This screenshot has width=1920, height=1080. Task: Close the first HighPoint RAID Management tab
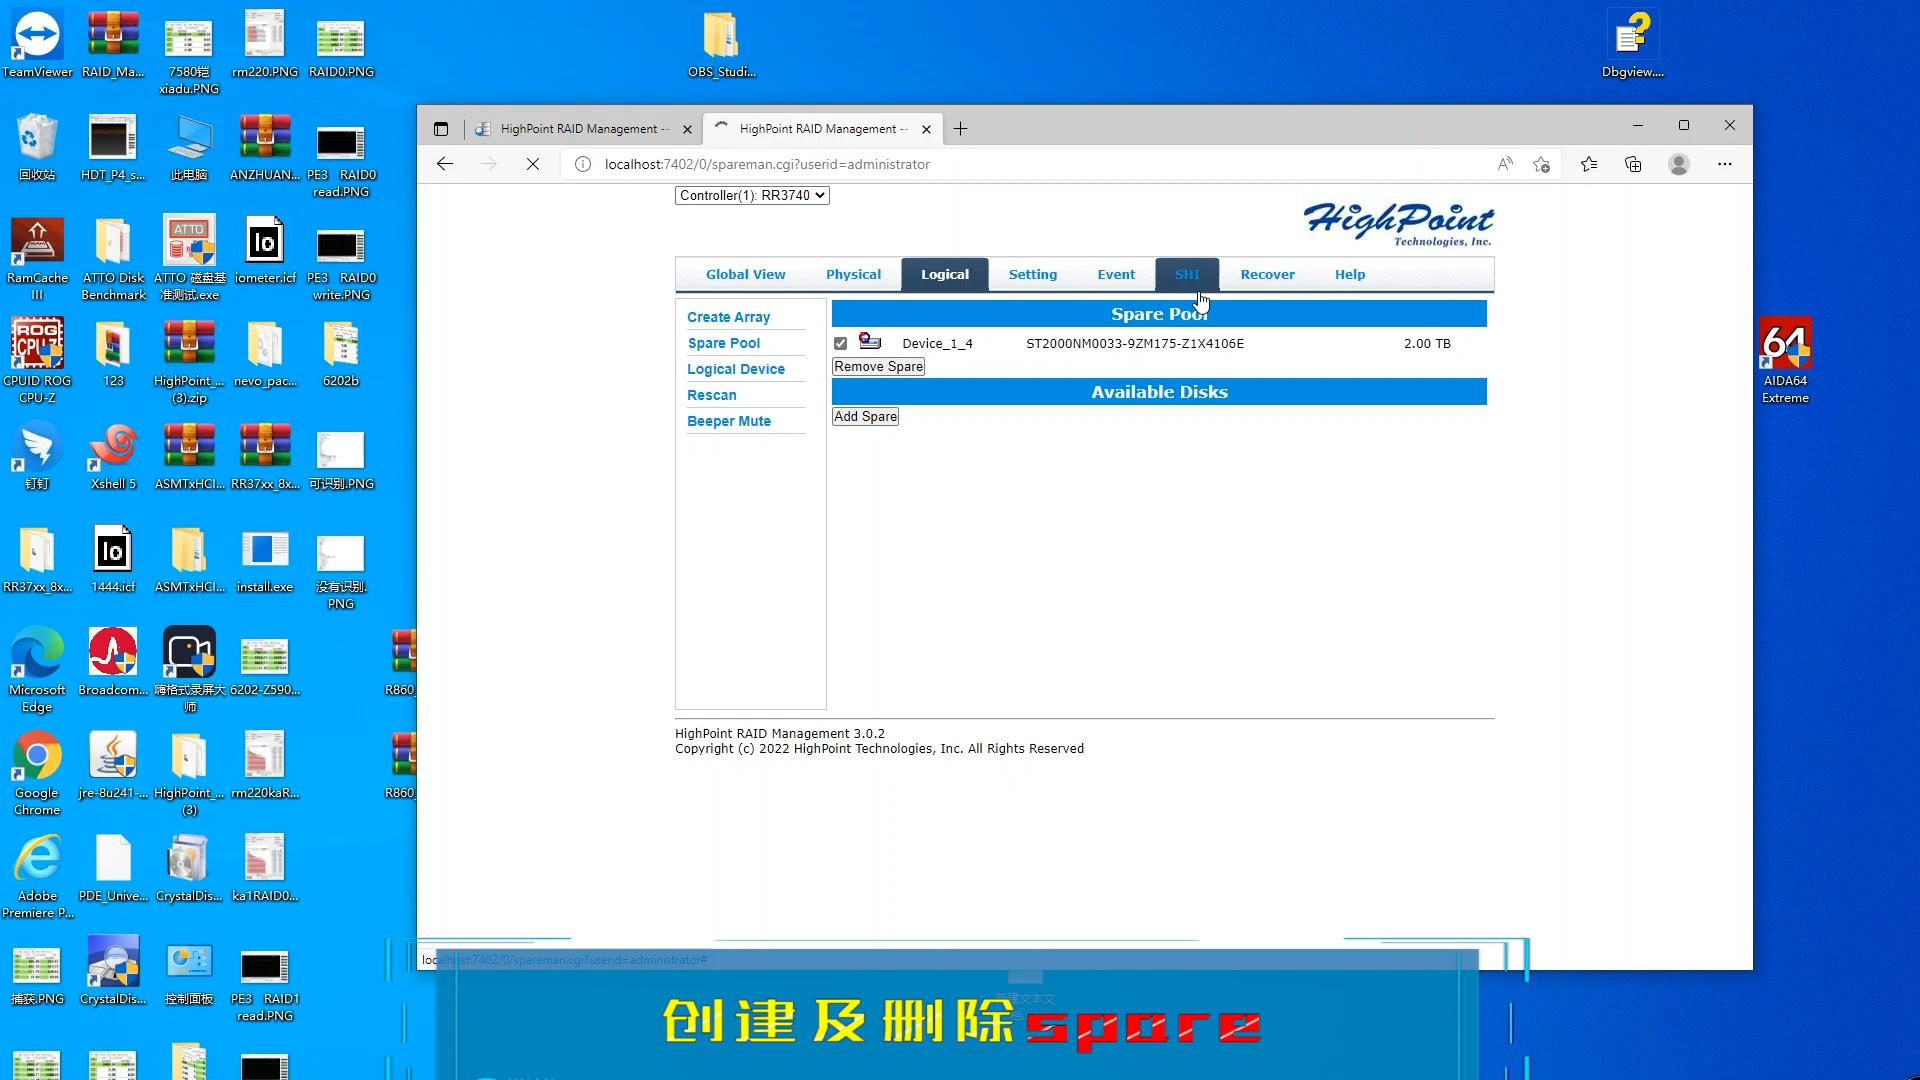point(687,129)
